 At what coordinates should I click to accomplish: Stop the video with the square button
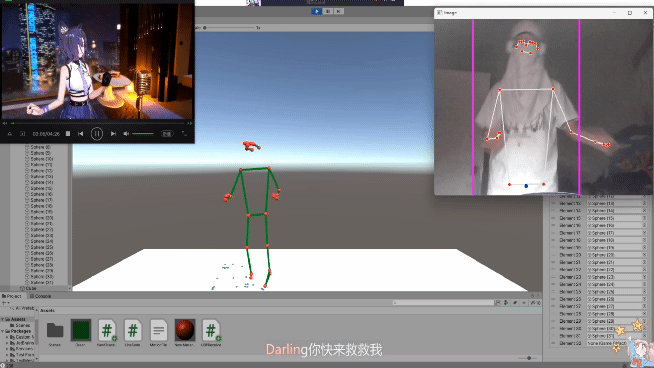pos(68,134)
